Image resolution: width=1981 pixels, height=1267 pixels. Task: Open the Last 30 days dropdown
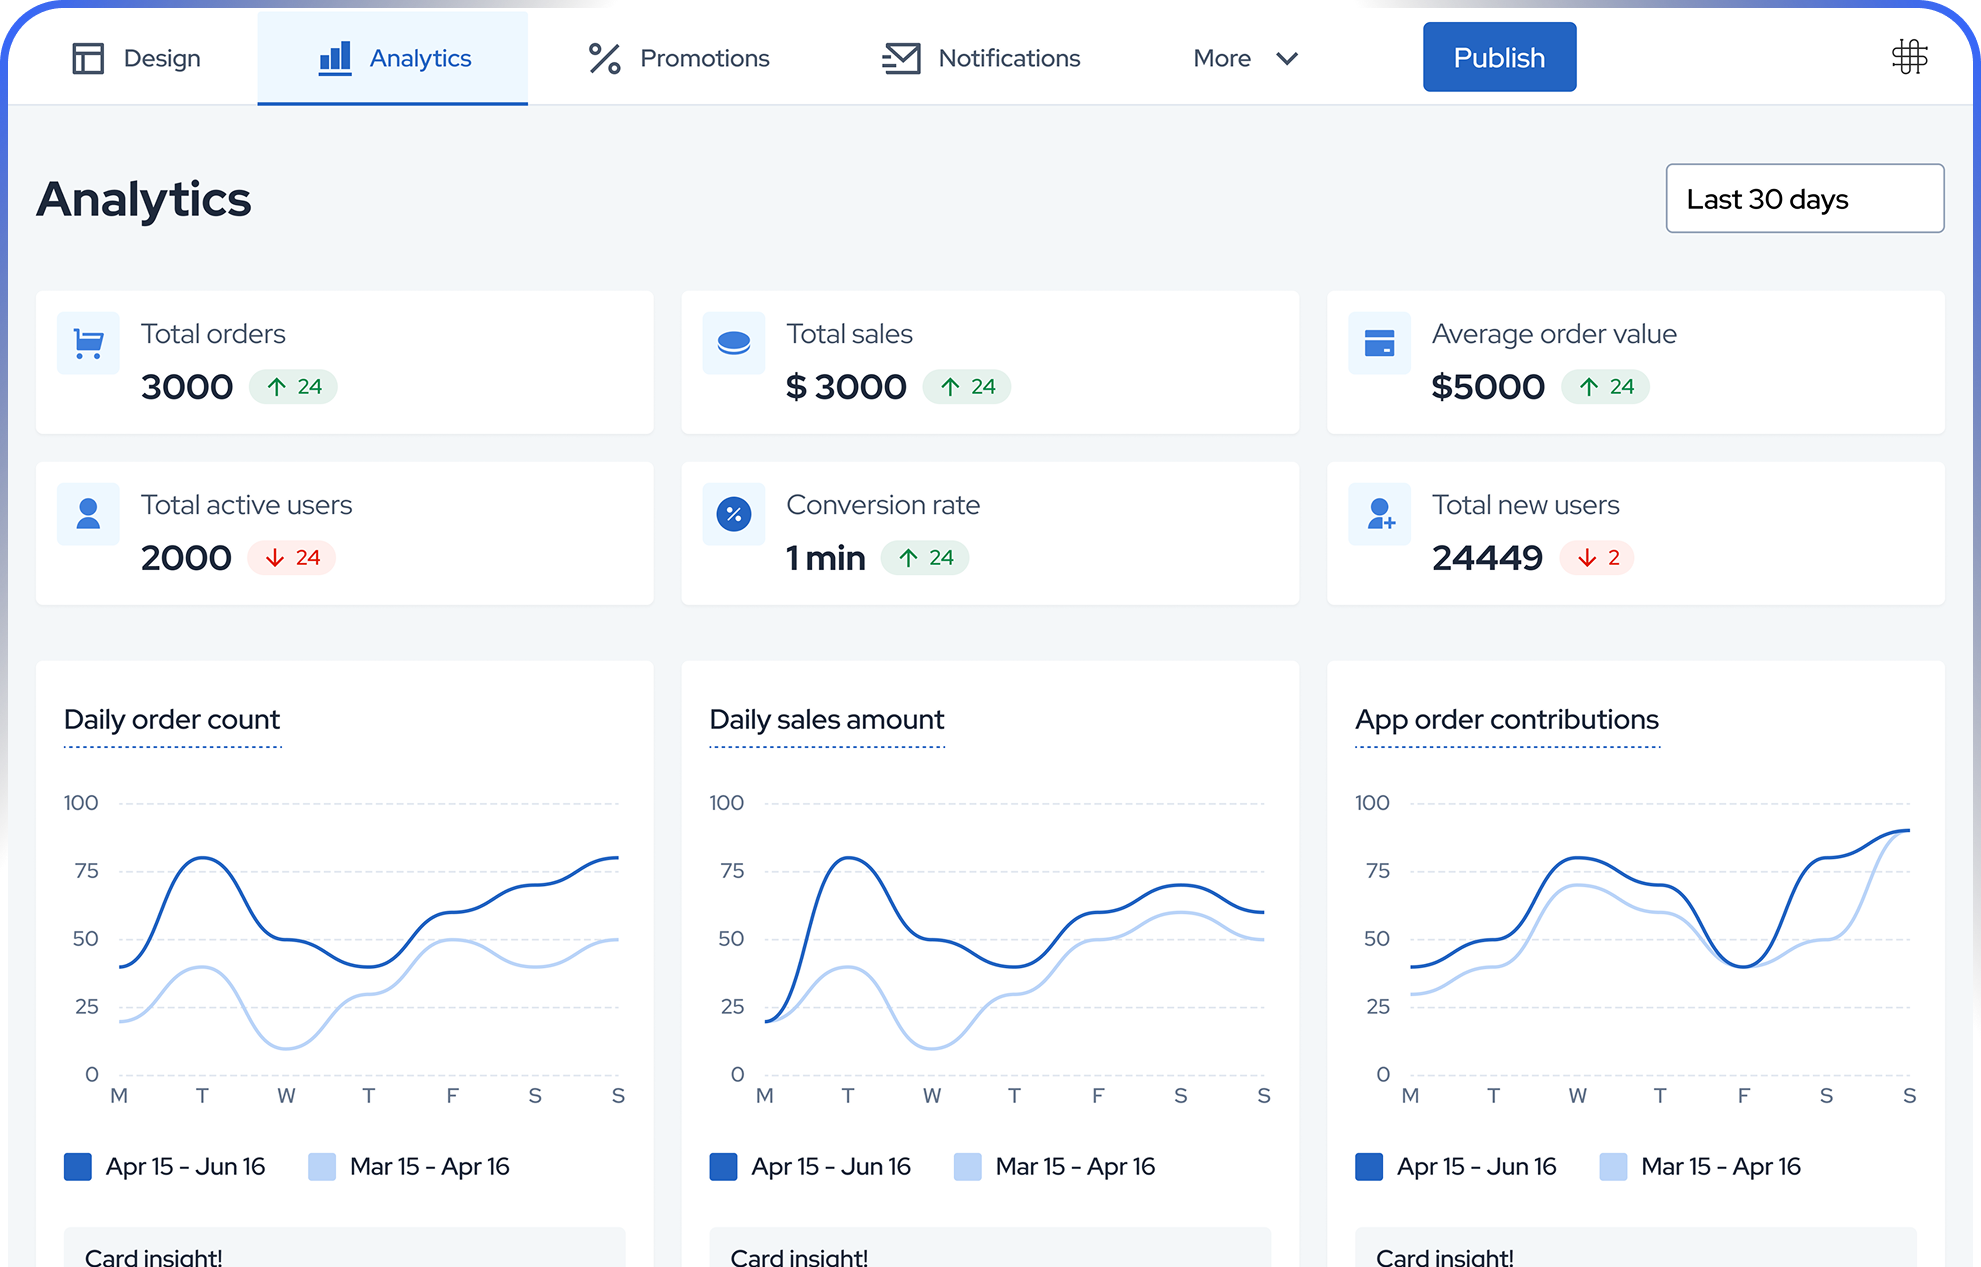coord(1804,199)
